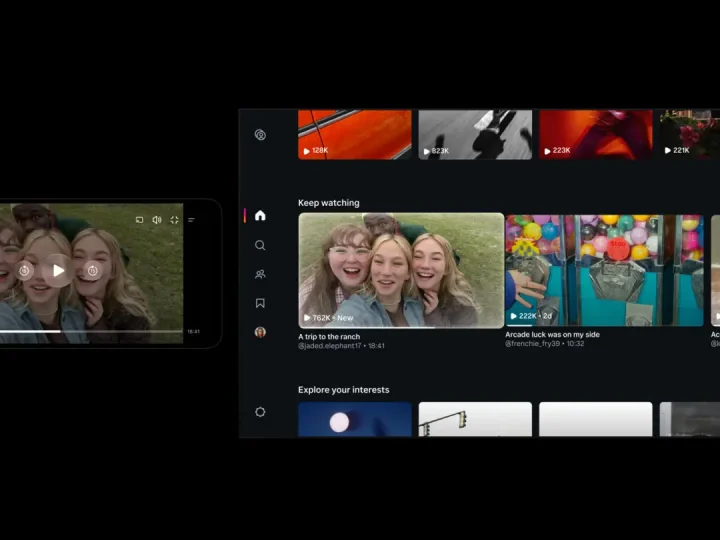720x540 pixels.
Task: Seek on the phone video progress bar
Action: coord(91,331)
